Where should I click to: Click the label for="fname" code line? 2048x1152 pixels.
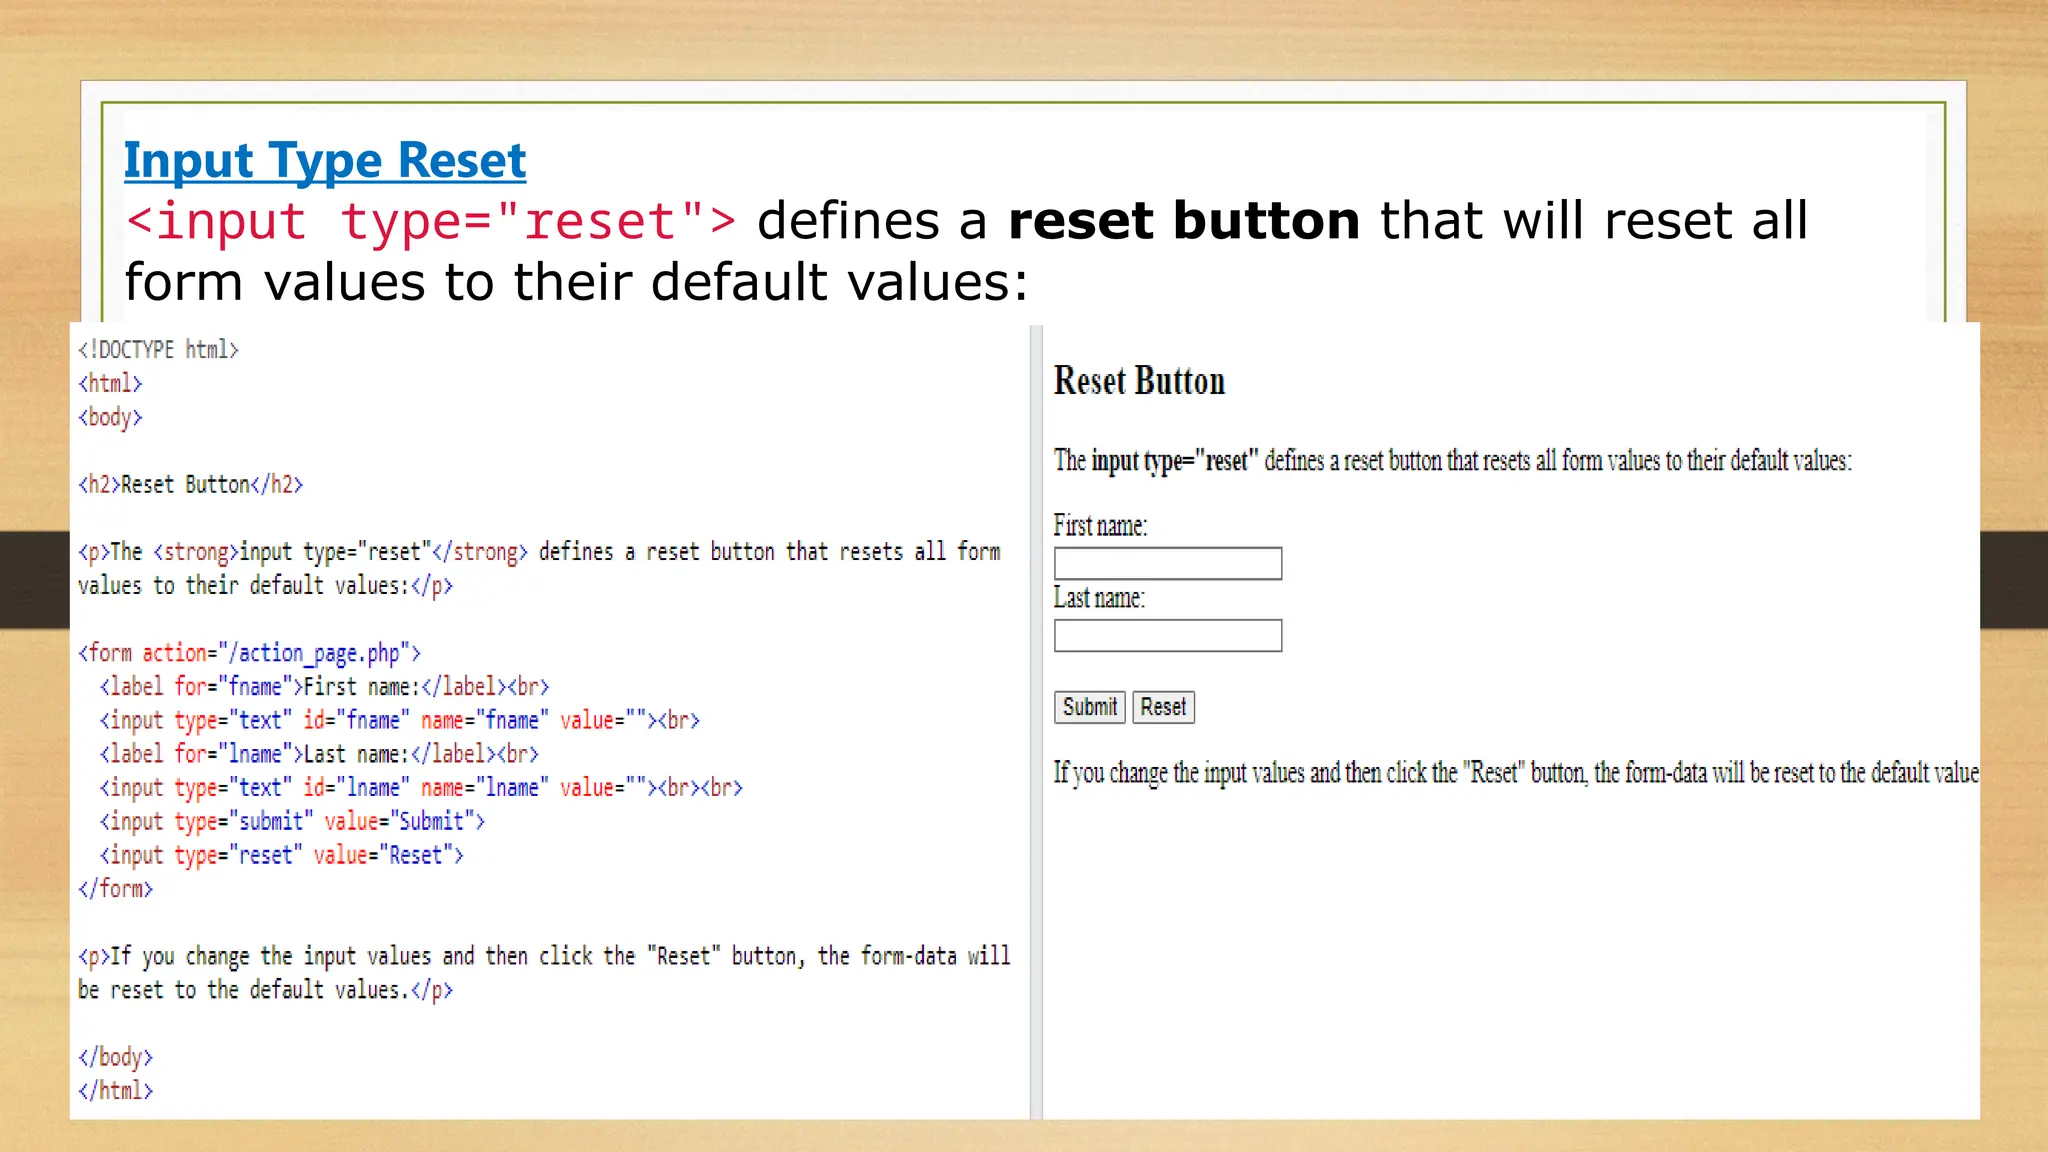click(x=324, y=687)
